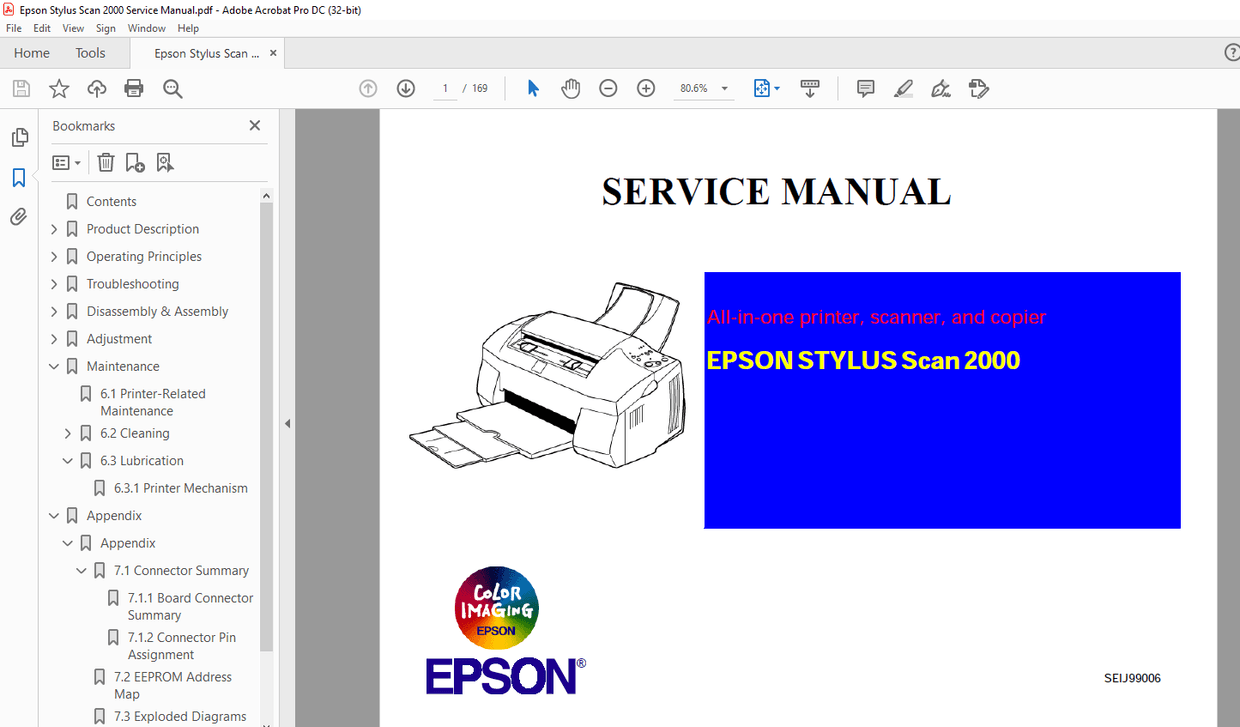Click the New Bookmark icon
The image size is (1240, 727).
135,162
